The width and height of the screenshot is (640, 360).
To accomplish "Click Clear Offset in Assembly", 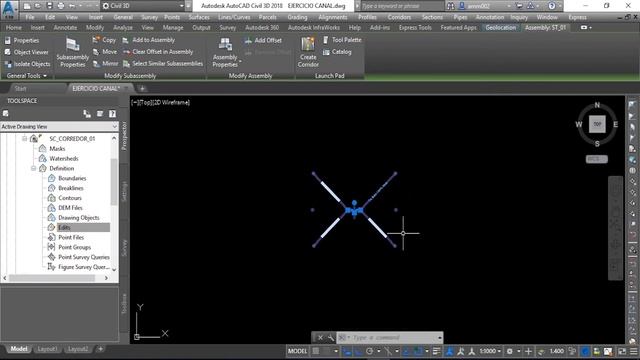I will (158, 52).
